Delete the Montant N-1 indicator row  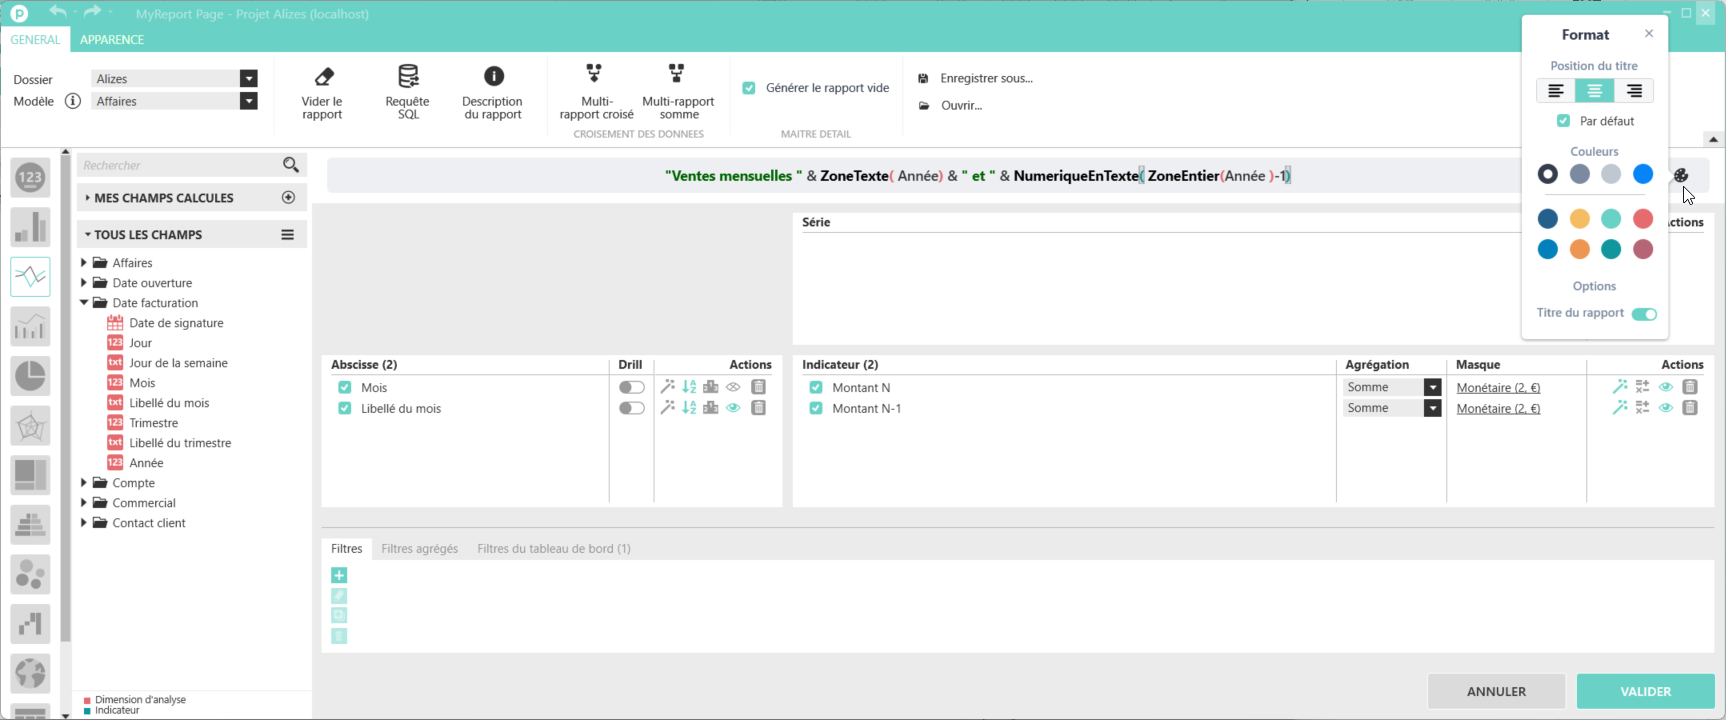point(1690,408)
